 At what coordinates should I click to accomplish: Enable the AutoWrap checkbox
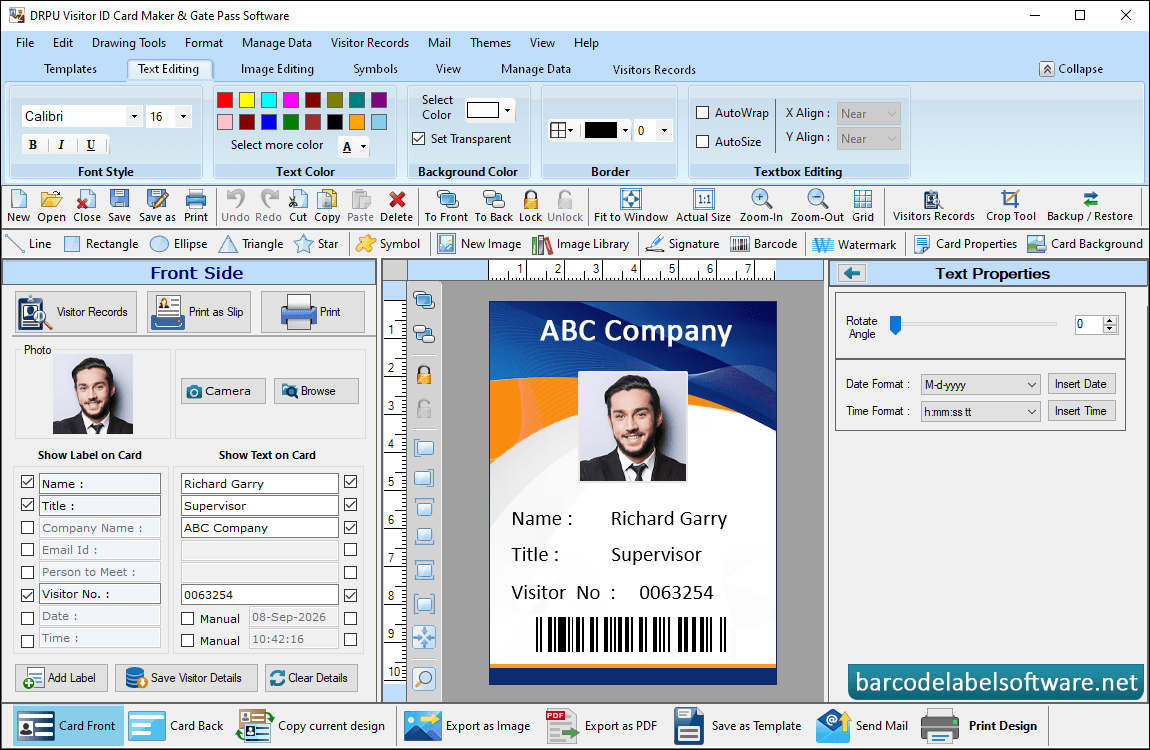(703, 113)
